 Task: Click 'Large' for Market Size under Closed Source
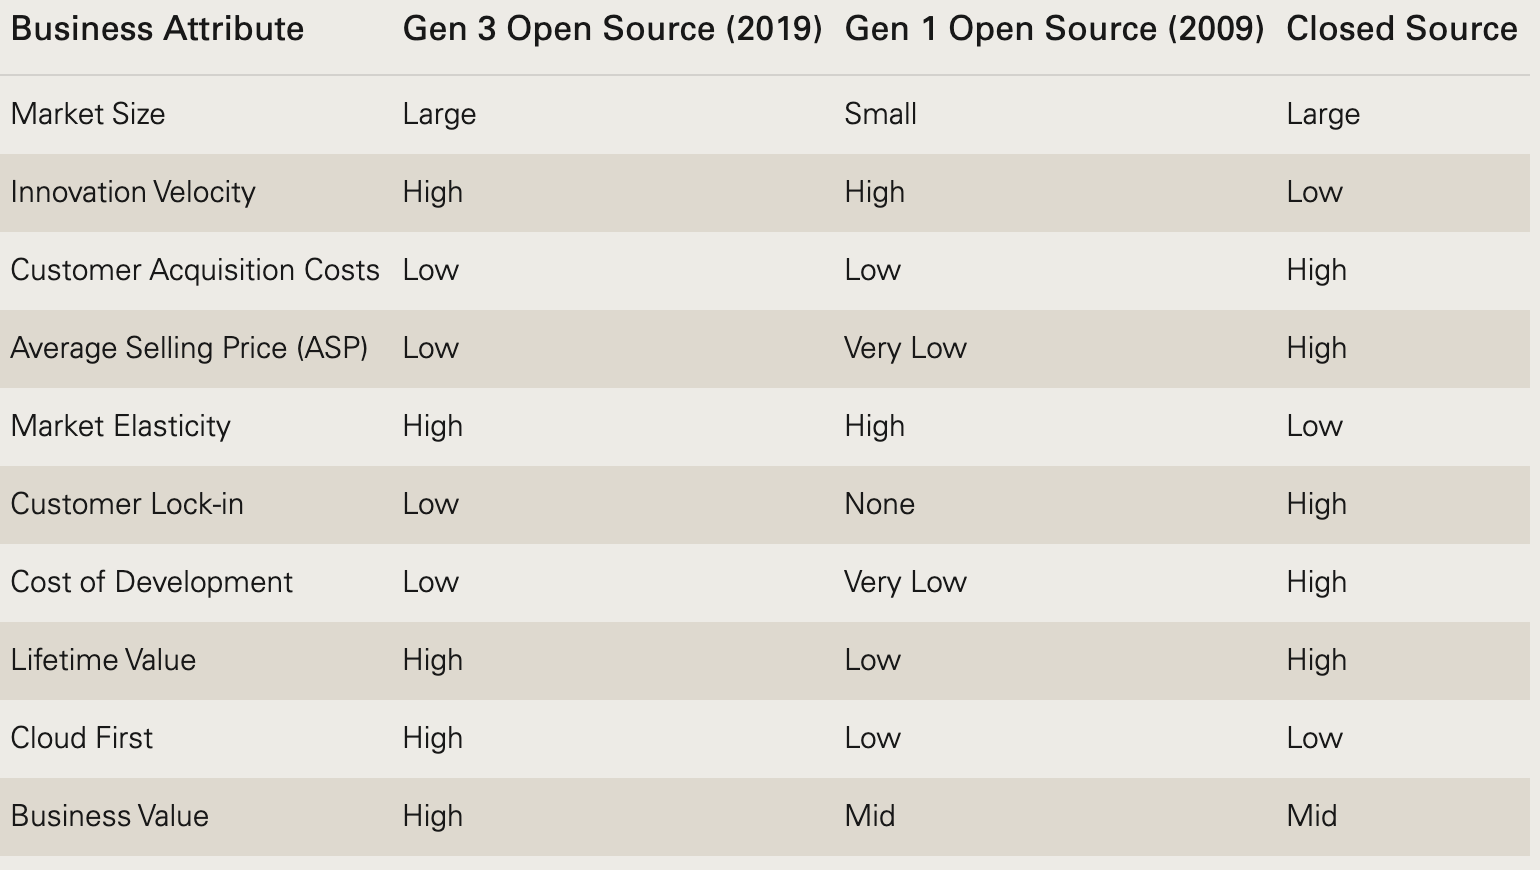coord(1323,115)
